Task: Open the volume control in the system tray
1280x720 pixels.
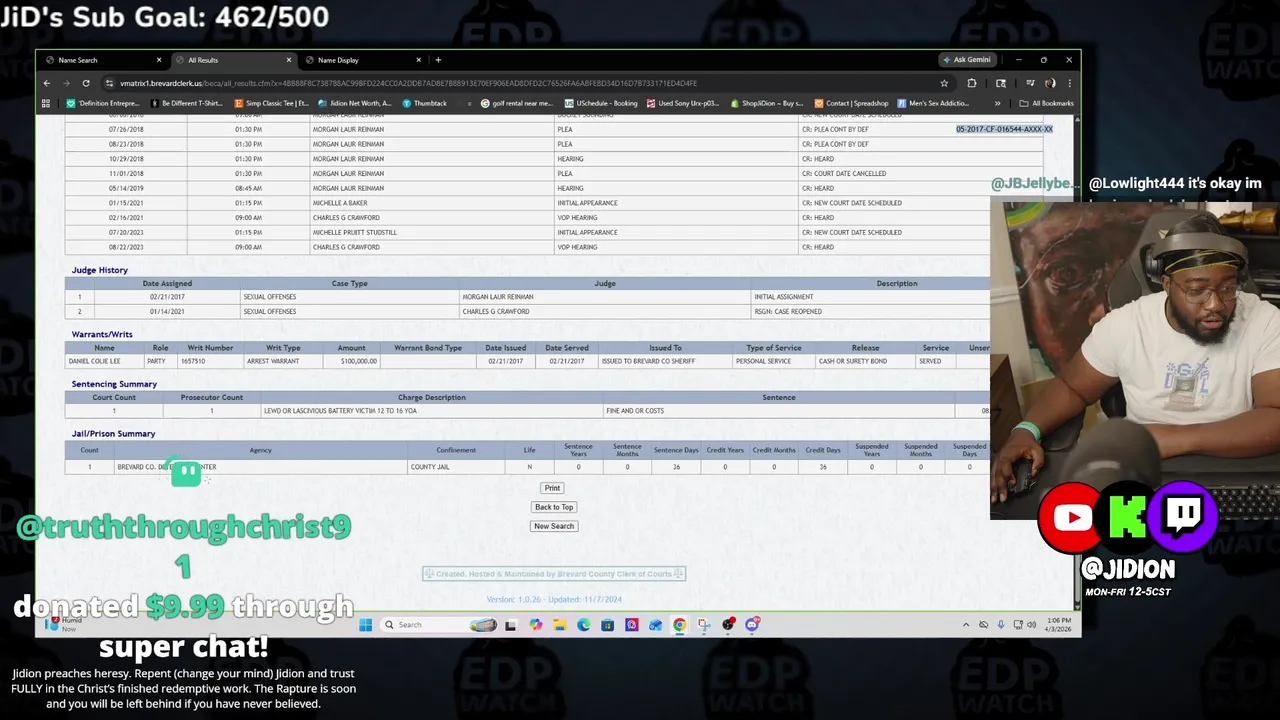Action: 1031,625
